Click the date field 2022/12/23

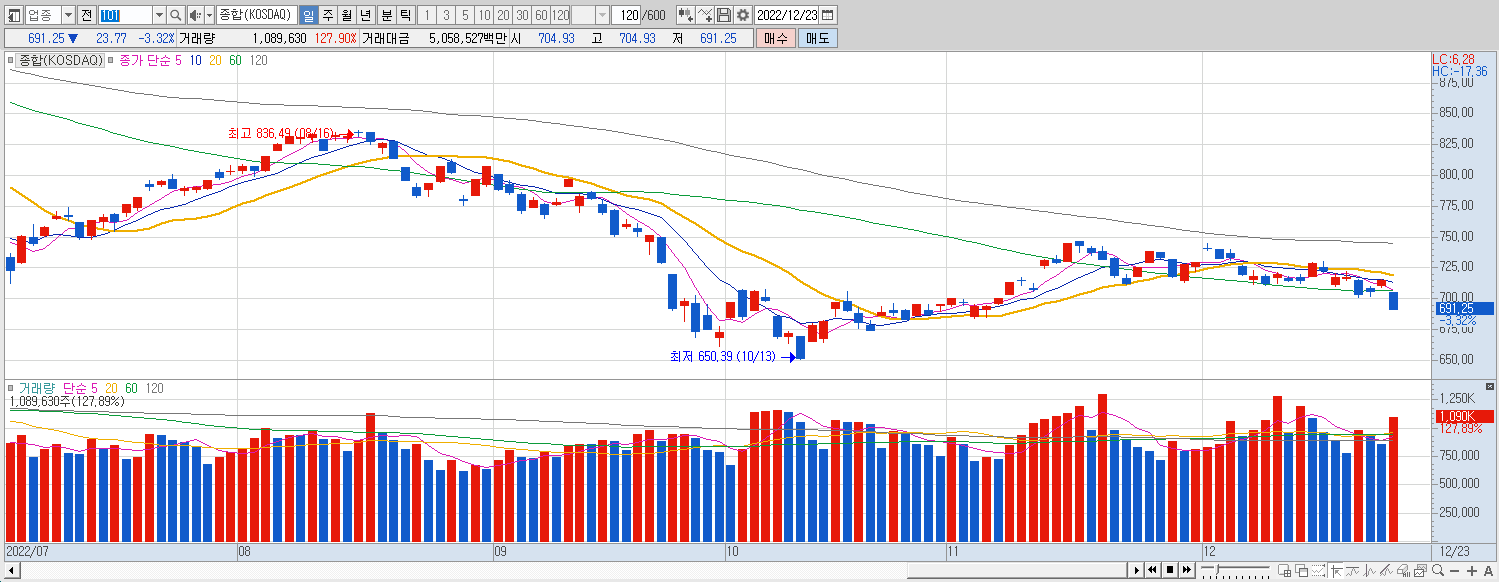(788, 15)
